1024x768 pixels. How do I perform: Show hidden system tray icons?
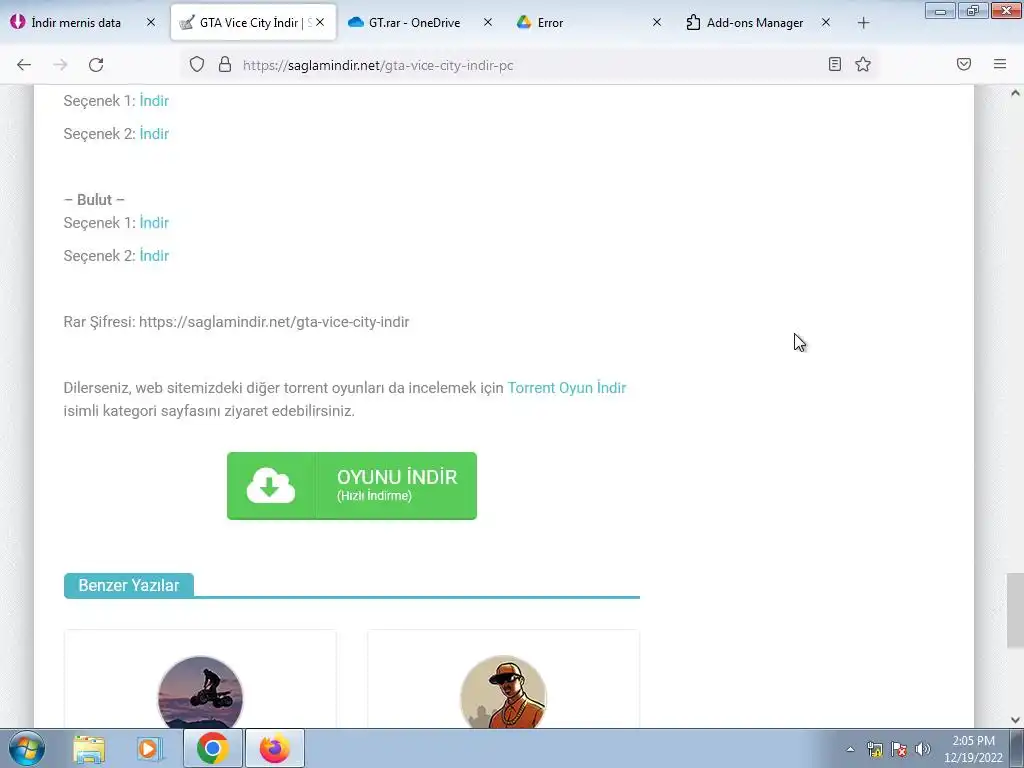click(850, 749)
